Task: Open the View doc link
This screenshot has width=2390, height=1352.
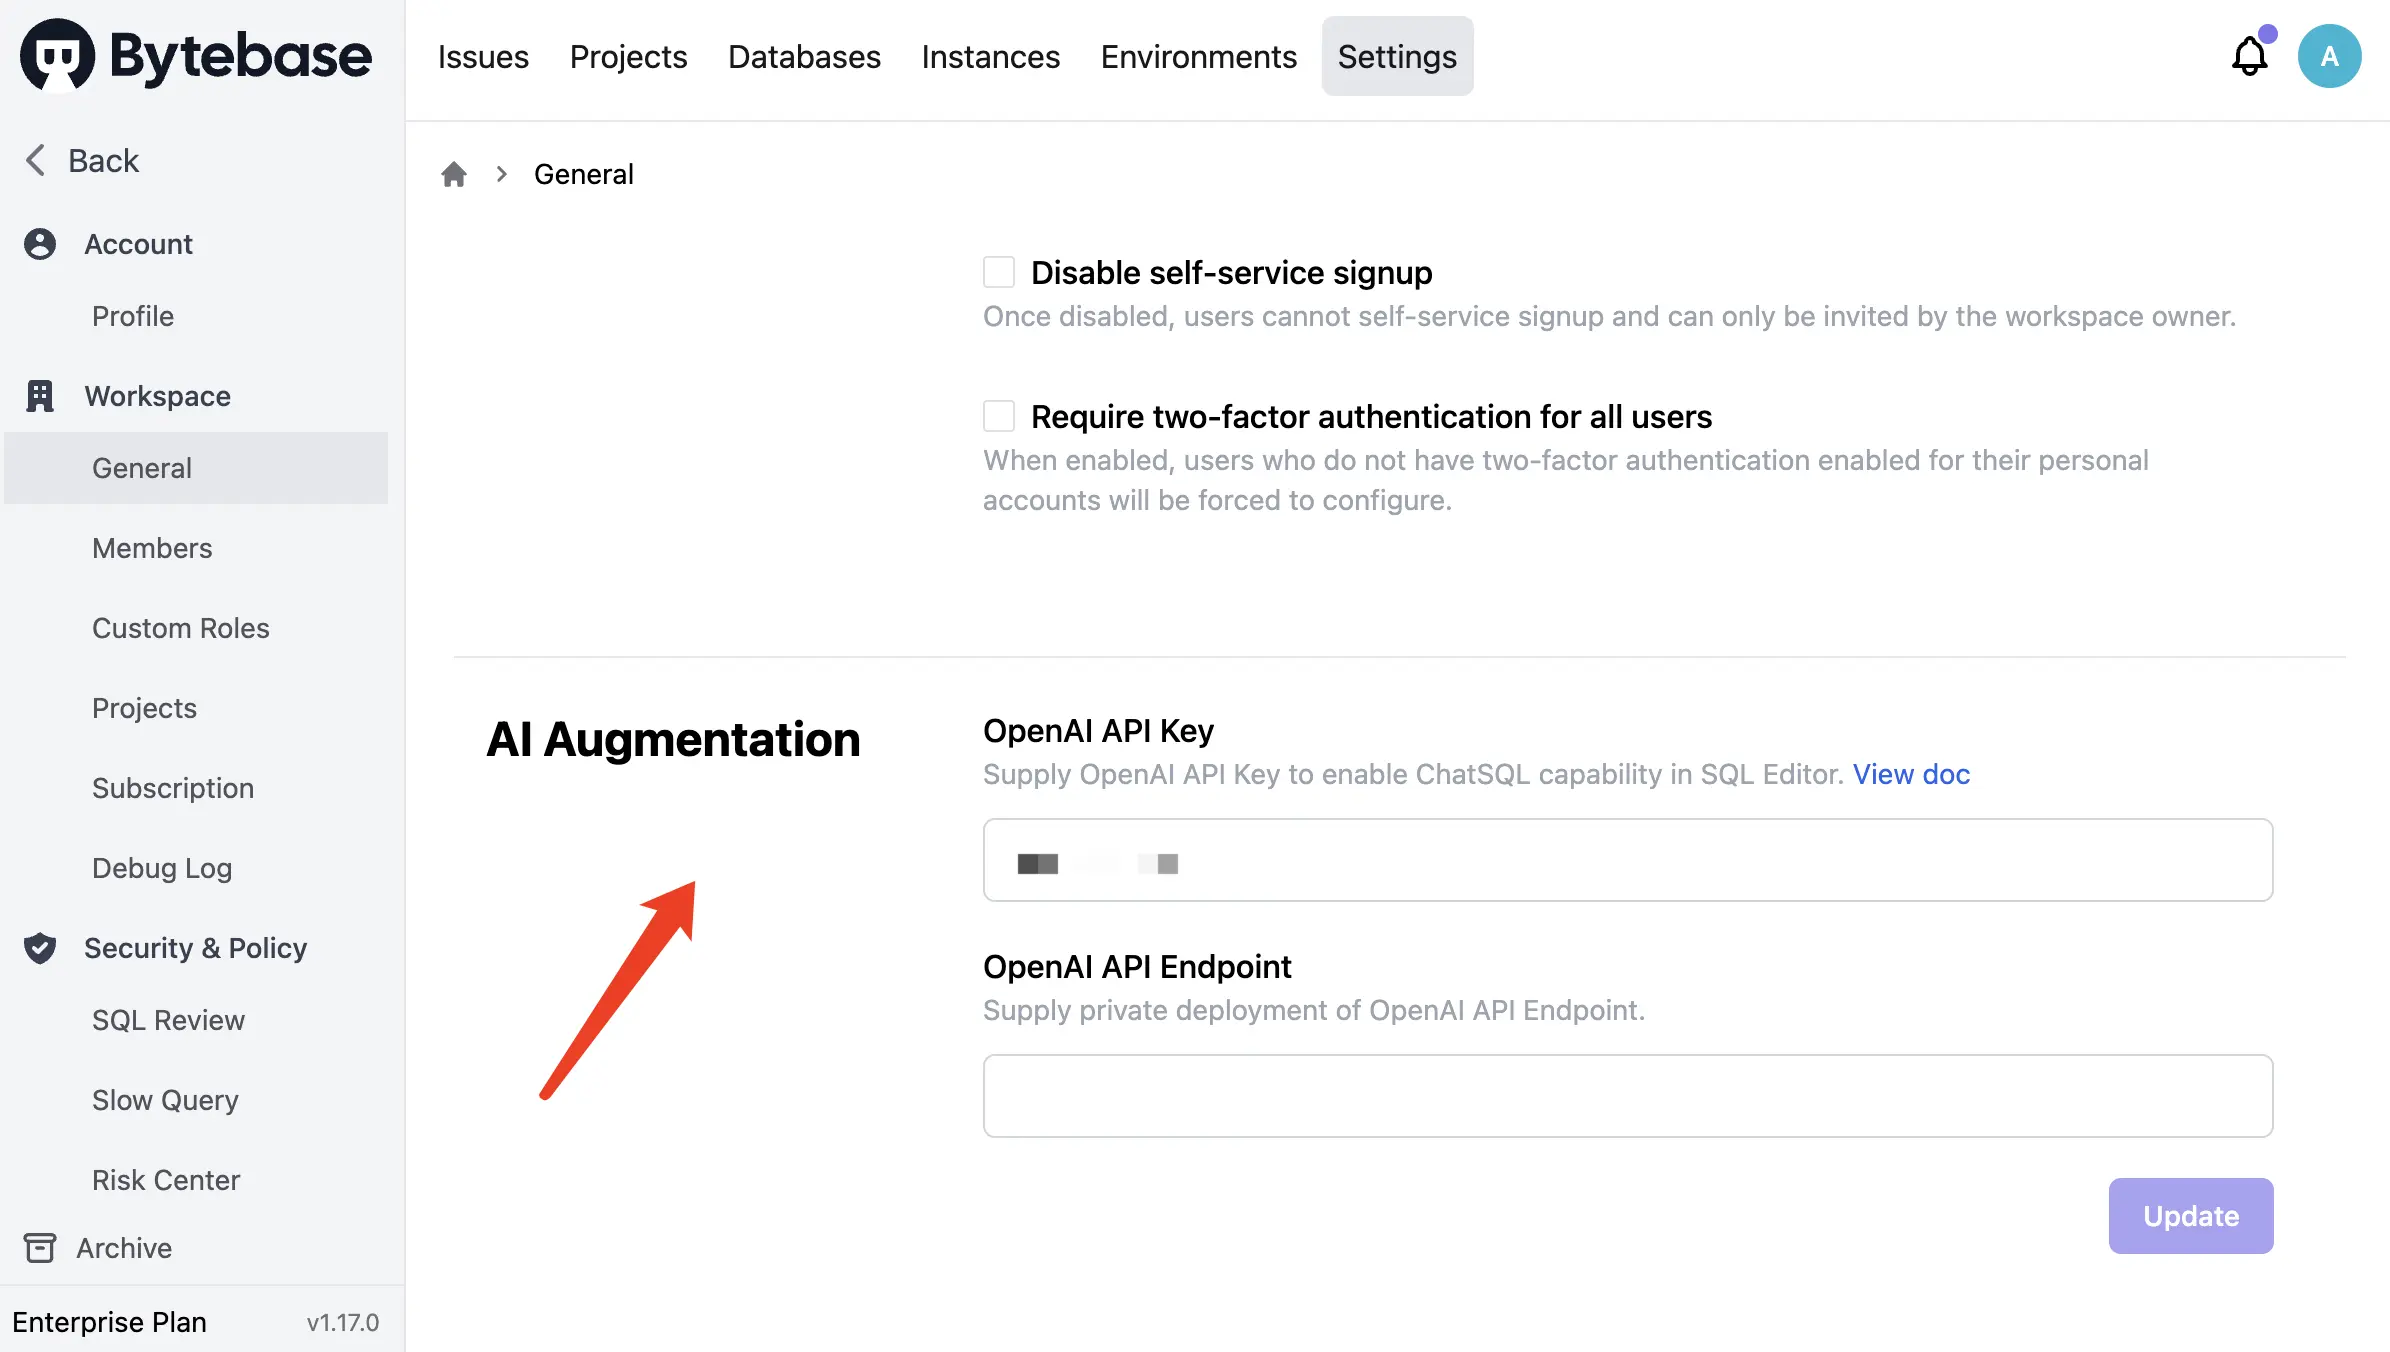Action: pos(1910,774)
